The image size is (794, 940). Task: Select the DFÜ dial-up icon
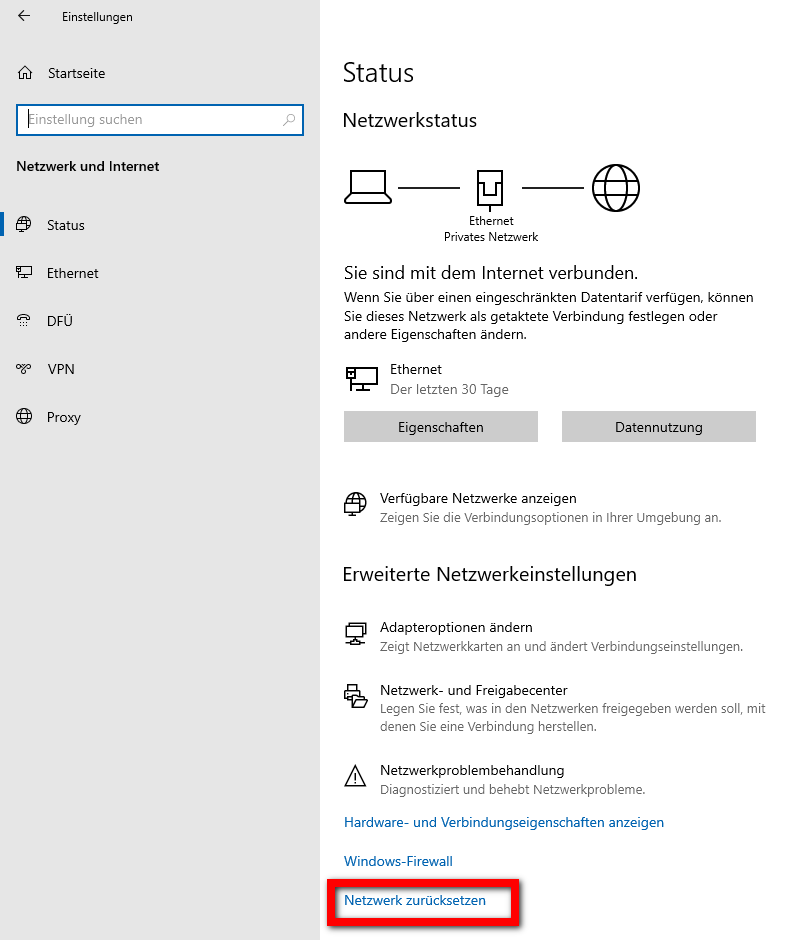[x=24, y=321]
